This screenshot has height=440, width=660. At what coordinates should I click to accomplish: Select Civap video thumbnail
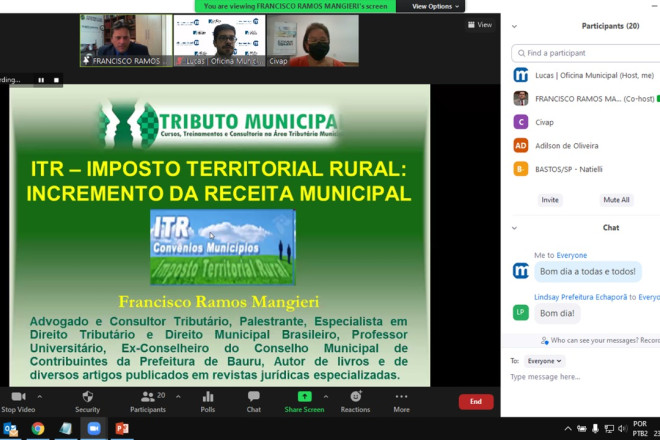pos(313,41)
